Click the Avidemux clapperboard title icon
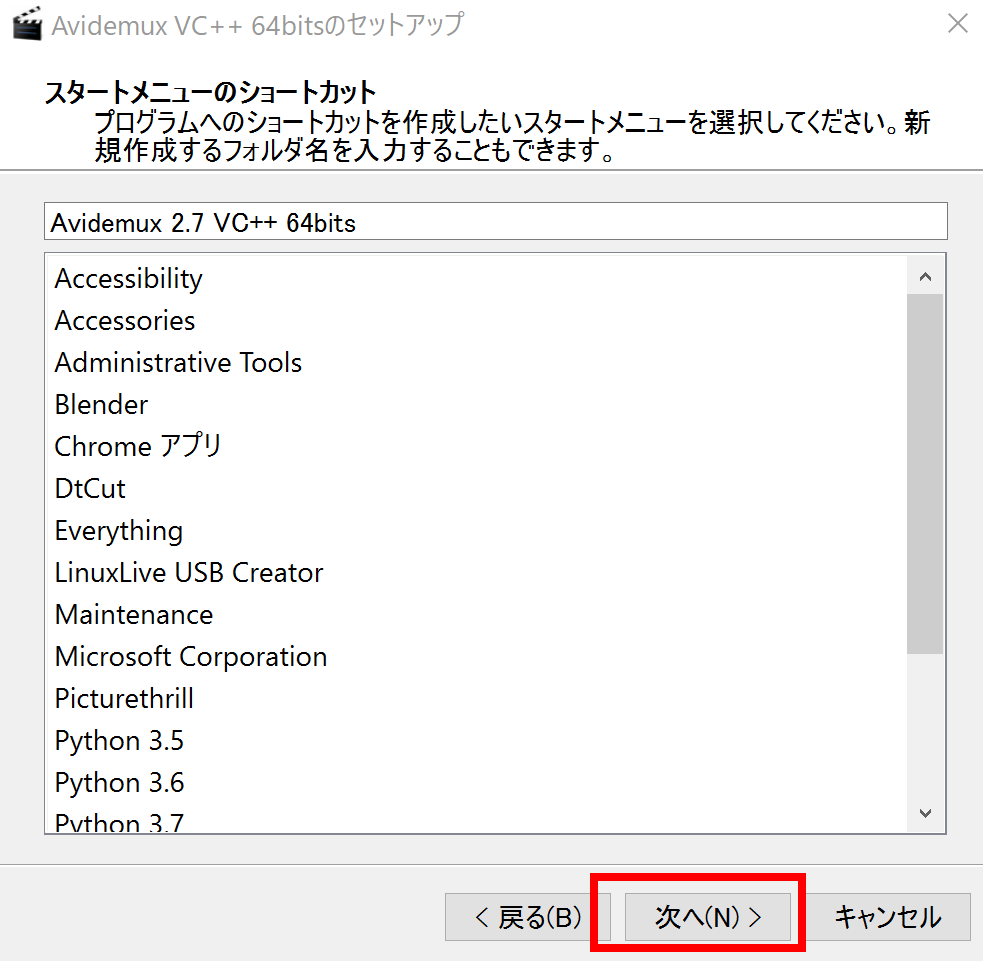983x961 pixels. [28, 24]
